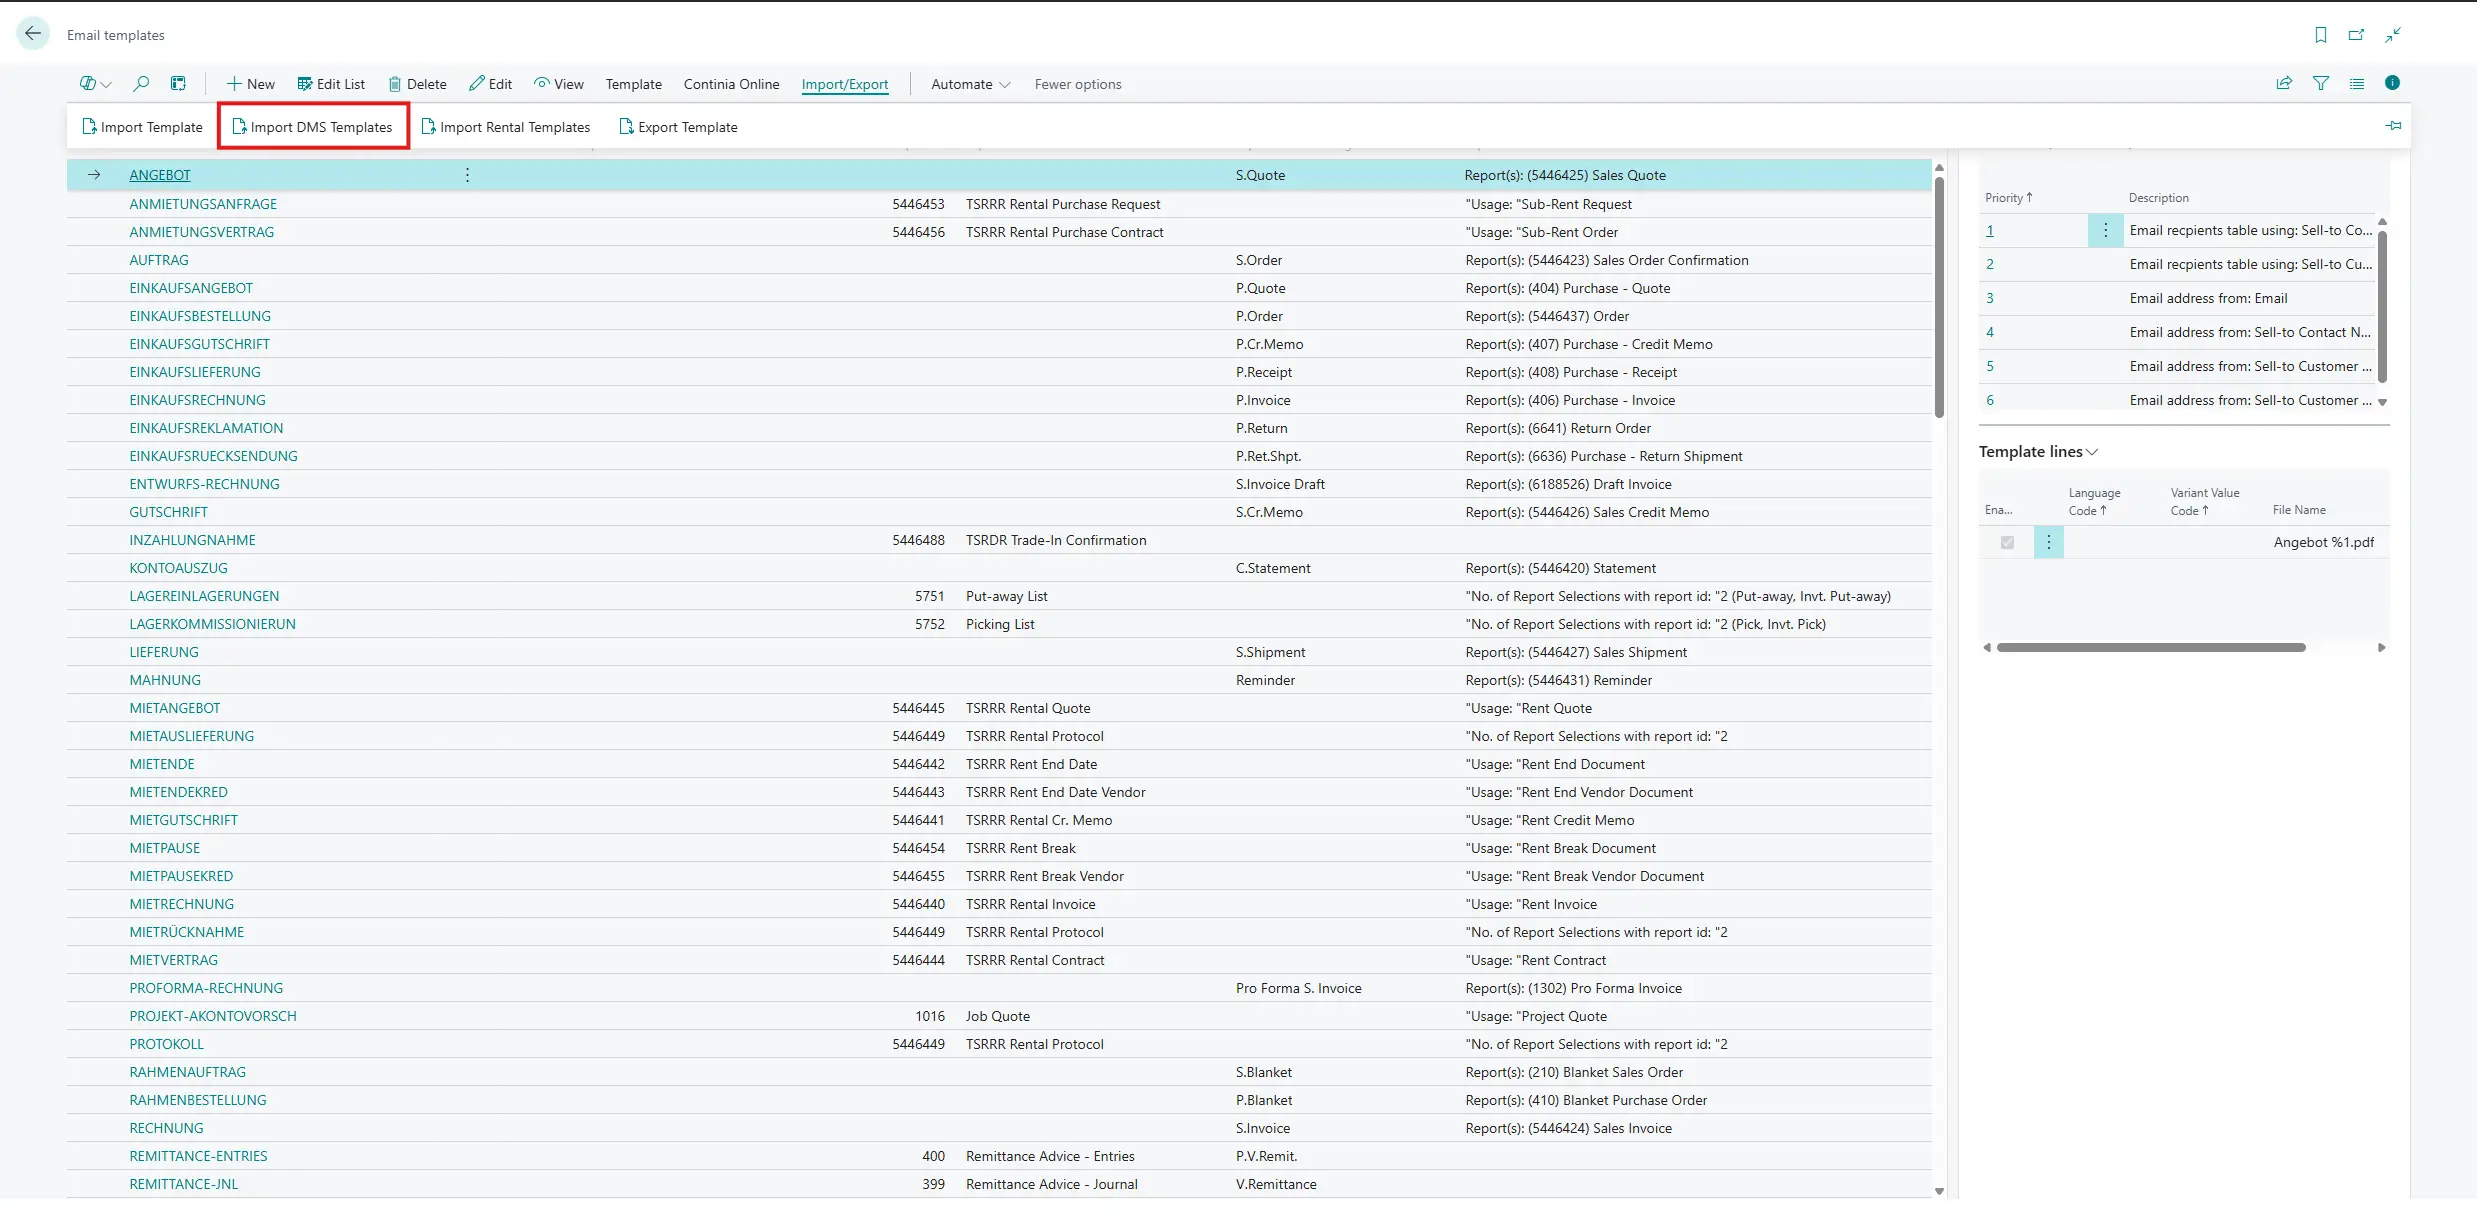
Task: Select the GUTSCHRIFT row
Action: pos(998,512)
